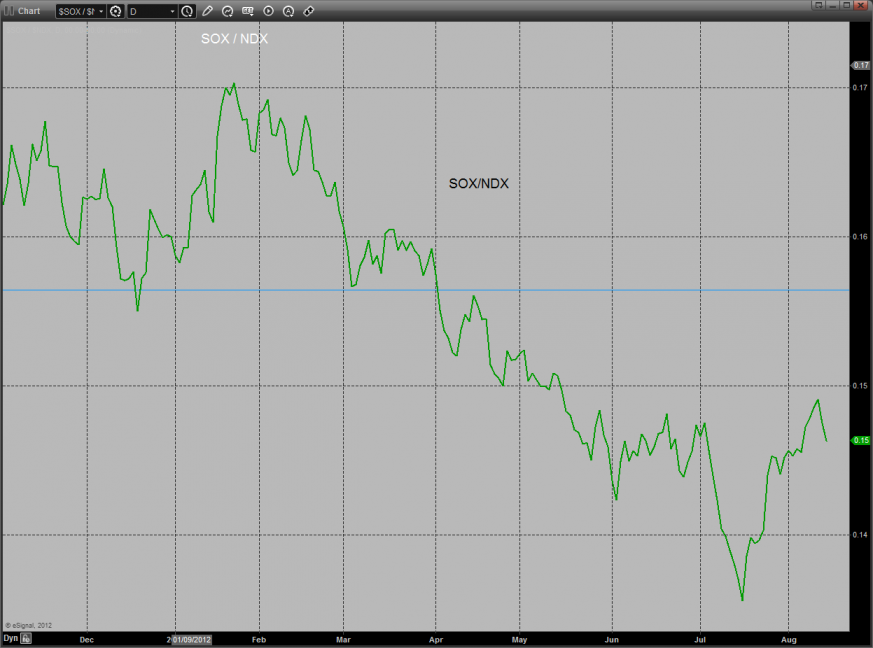Click the SOX / NDX title at chart top
This screenshot has width=873, height=648.
point(234,39)
